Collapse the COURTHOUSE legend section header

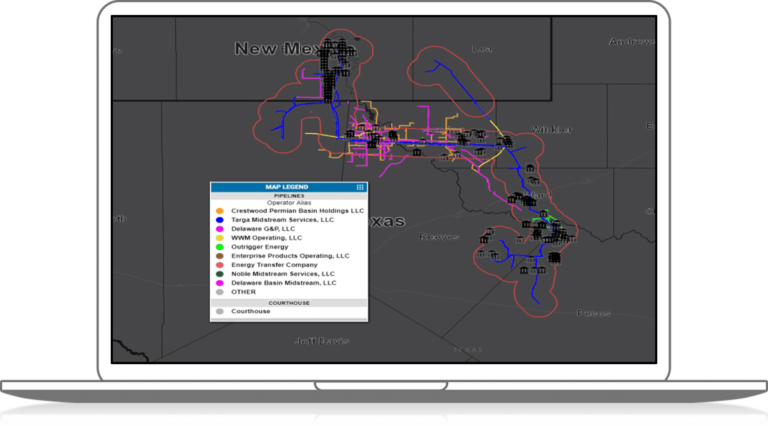click(x=288, y=302)
